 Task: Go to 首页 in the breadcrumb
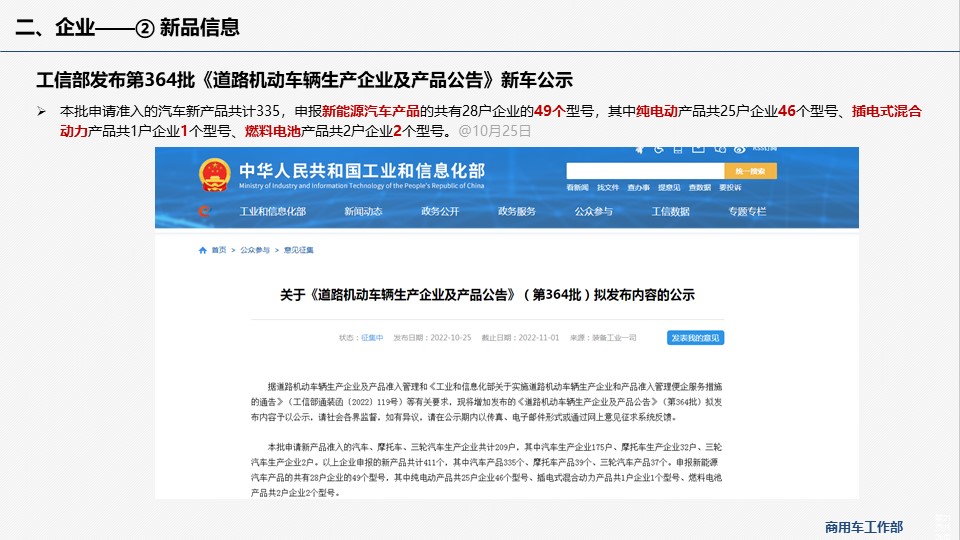pos(219,250)
